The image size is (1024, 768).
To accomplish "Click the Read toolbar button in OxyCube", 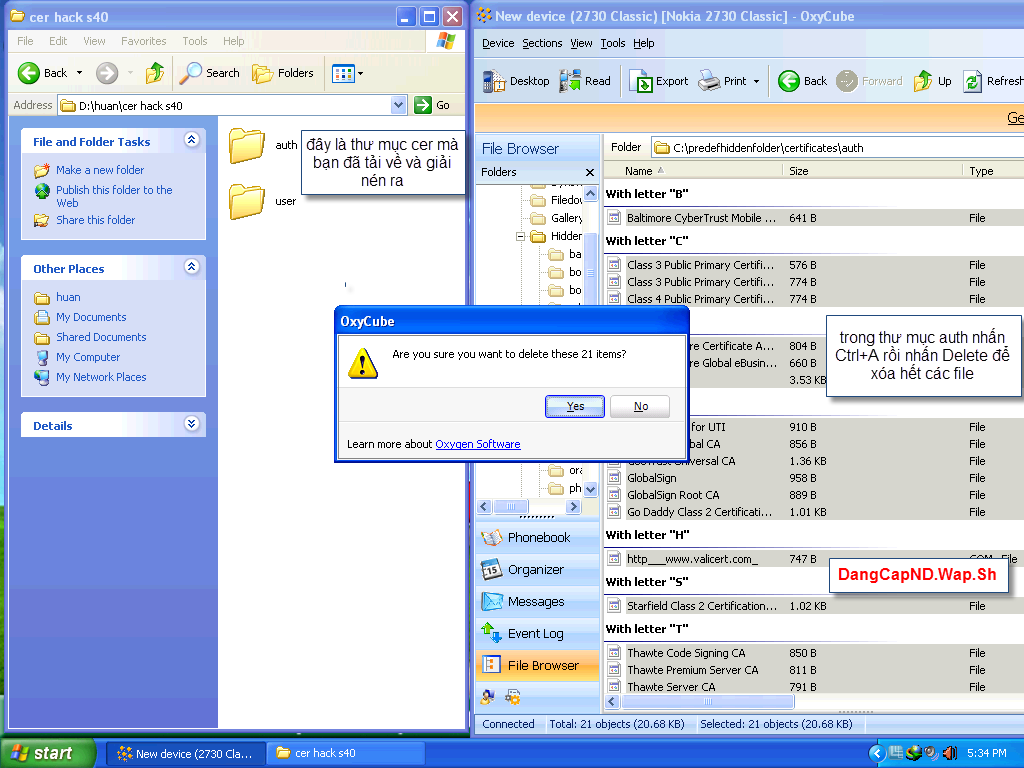I will click(x=585, y=81).
